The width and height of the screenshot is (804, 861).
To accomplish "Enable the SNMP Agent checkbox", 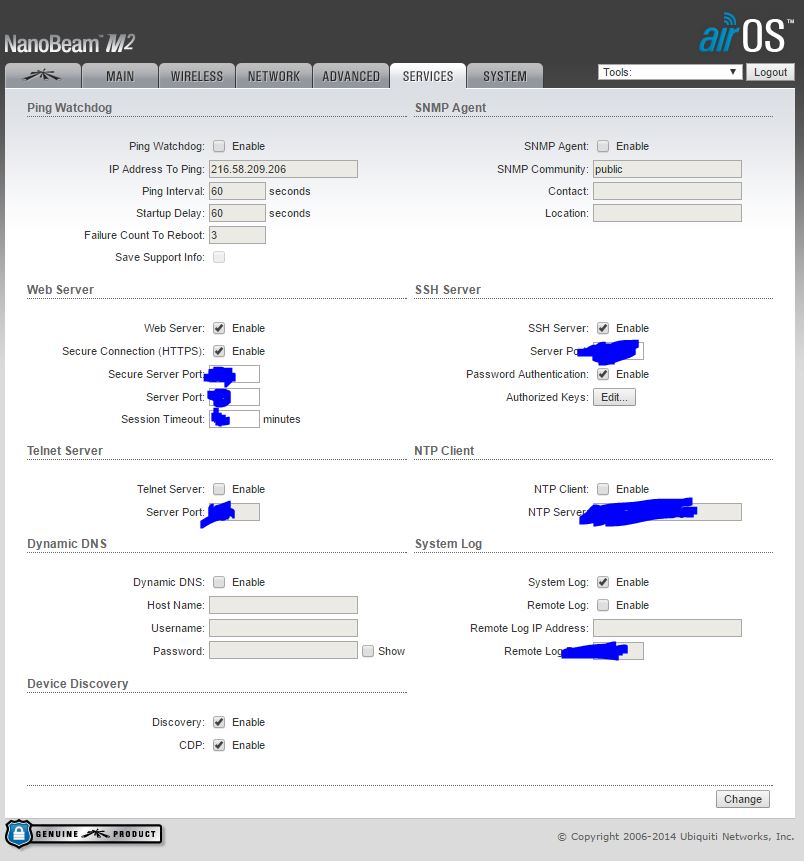I will pos(603,146).
